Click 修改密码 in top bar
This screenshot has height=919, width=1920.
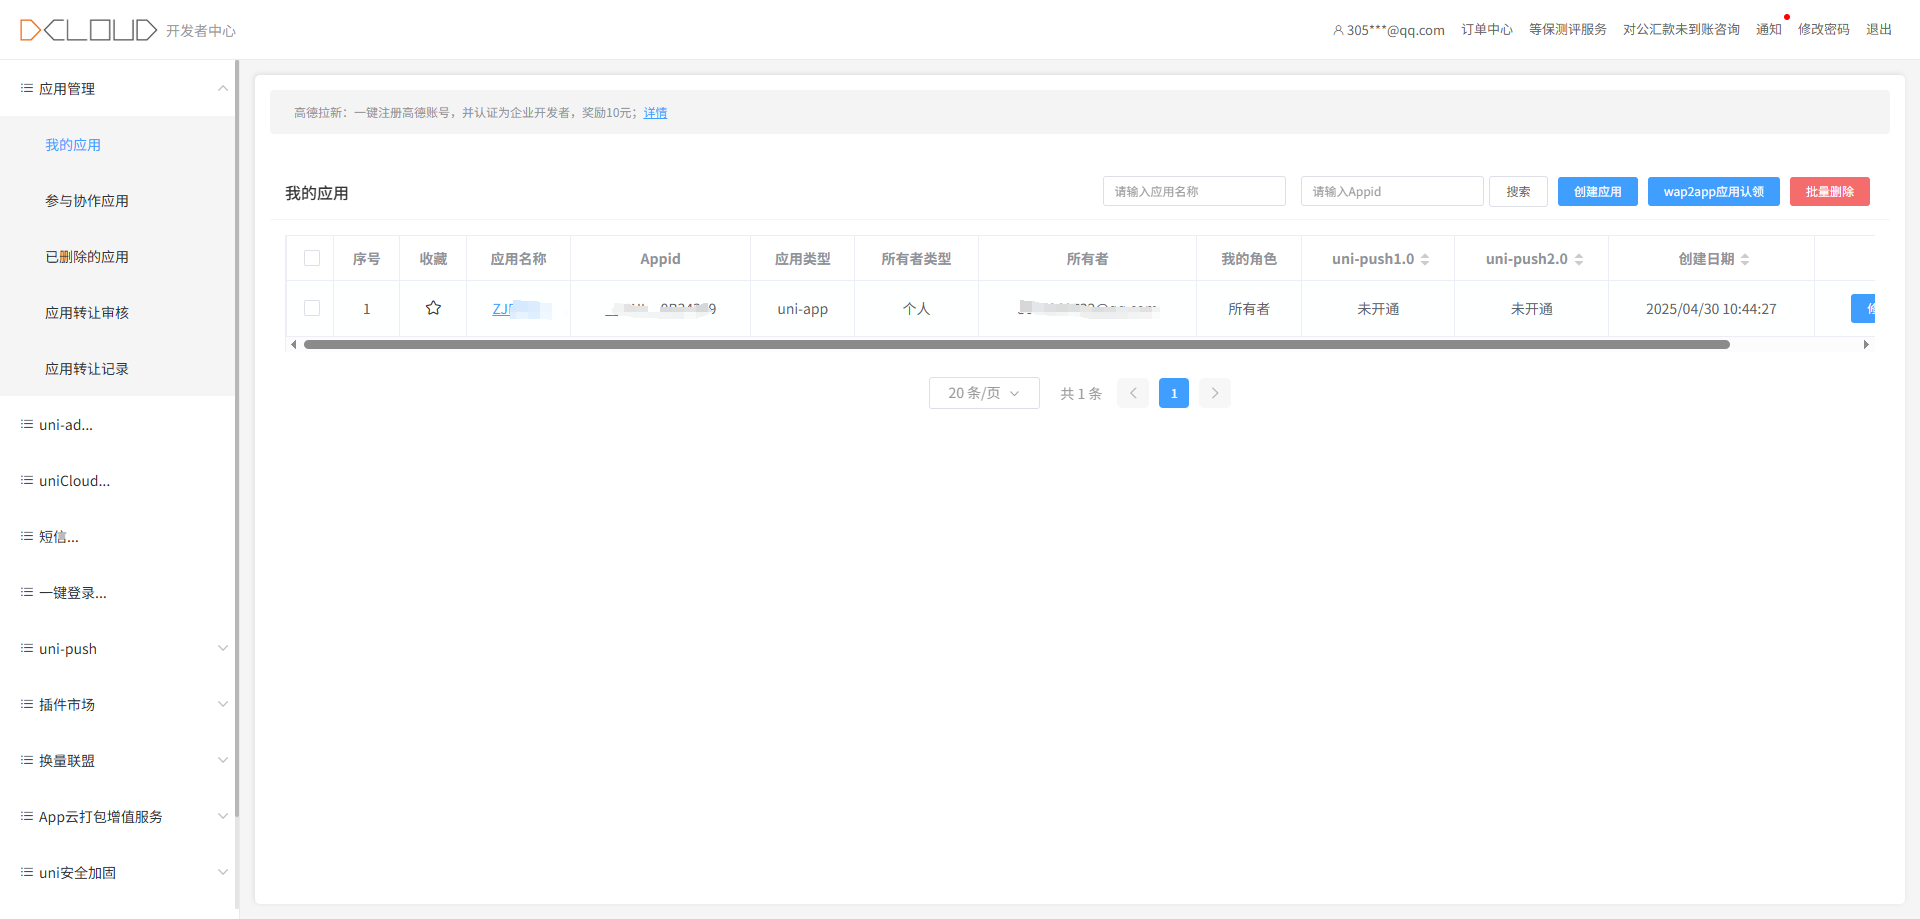tap(1824, 30)
